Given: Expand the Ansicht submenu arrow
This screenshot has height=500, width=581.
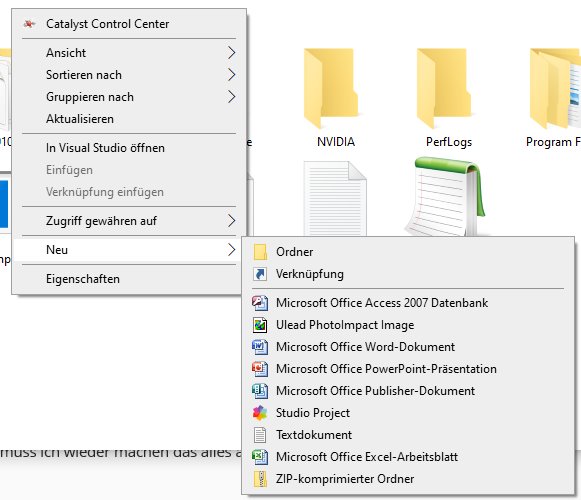Looking at the screenshot, I should click(x=232, y=53).
